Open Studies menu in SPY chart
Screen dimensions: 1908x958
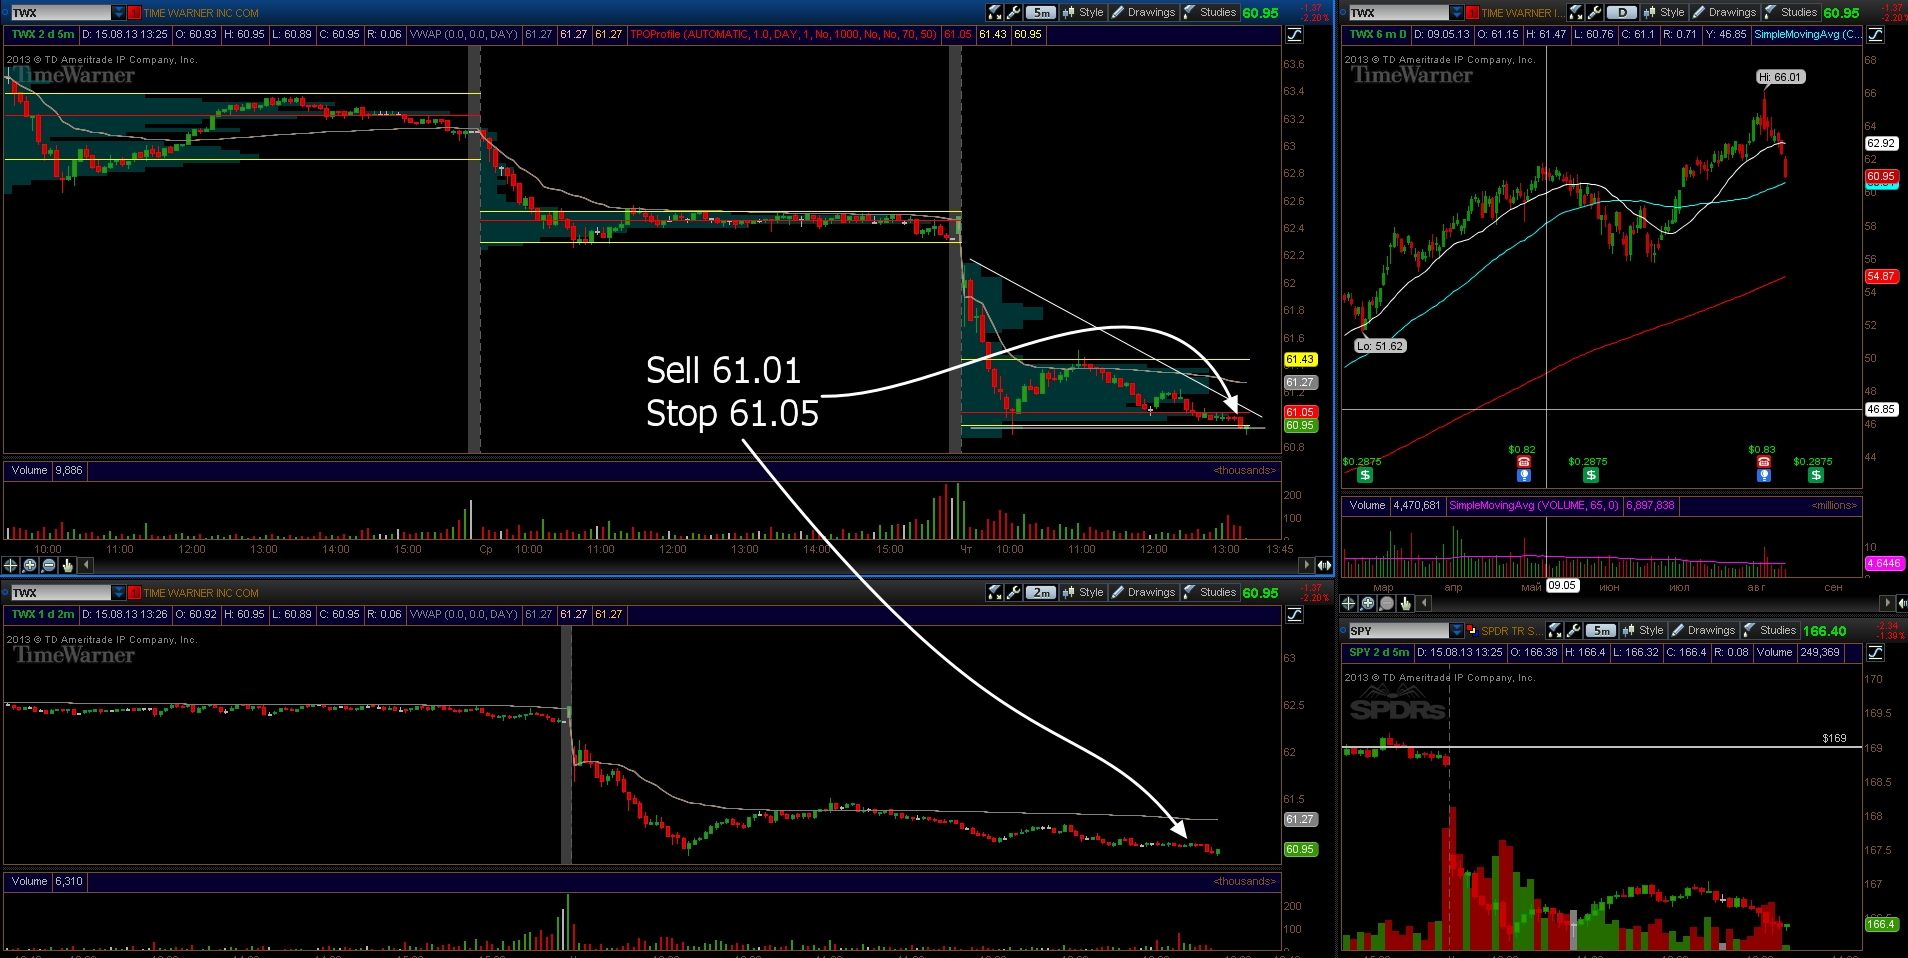1770,631
